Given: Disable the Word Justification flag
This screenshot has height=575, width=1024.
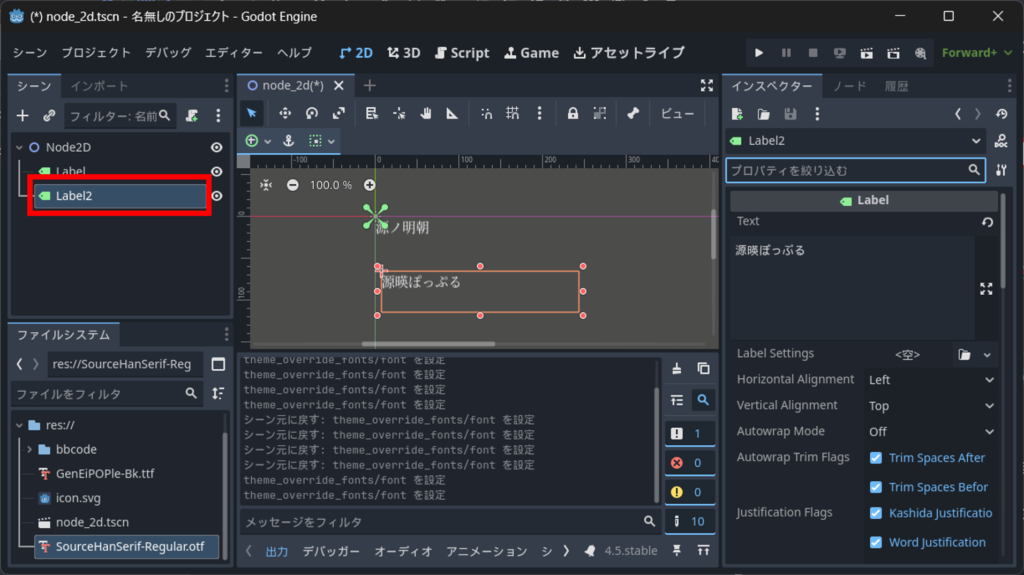Looking at the screenshot, I should point(876,543).
